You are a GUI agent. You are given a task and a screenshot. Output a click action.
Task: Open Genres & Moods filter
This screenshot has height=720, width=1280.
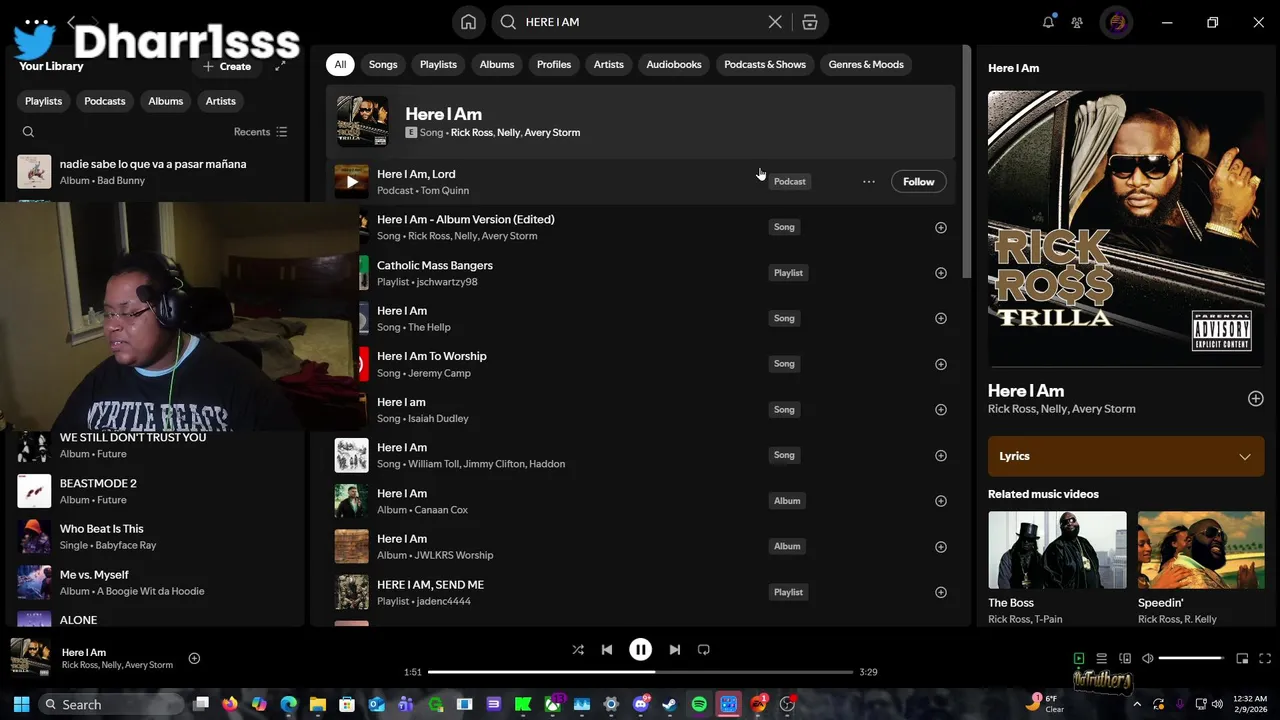866,65
